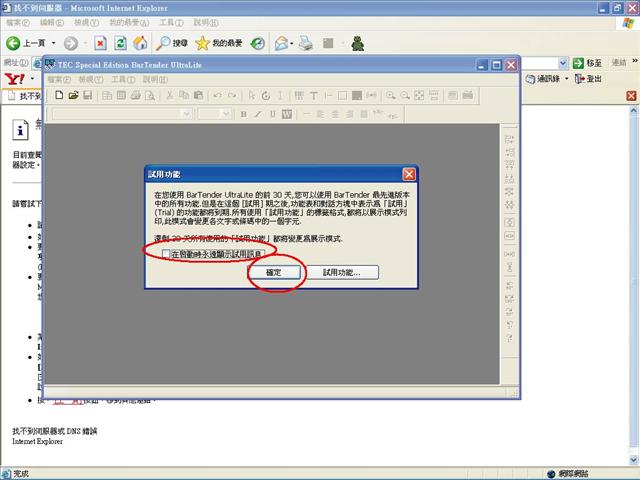Click the IE page scrollbar up arrow
Screen dimensions: 640x480
pyautogui.click(x=633, y=110)
